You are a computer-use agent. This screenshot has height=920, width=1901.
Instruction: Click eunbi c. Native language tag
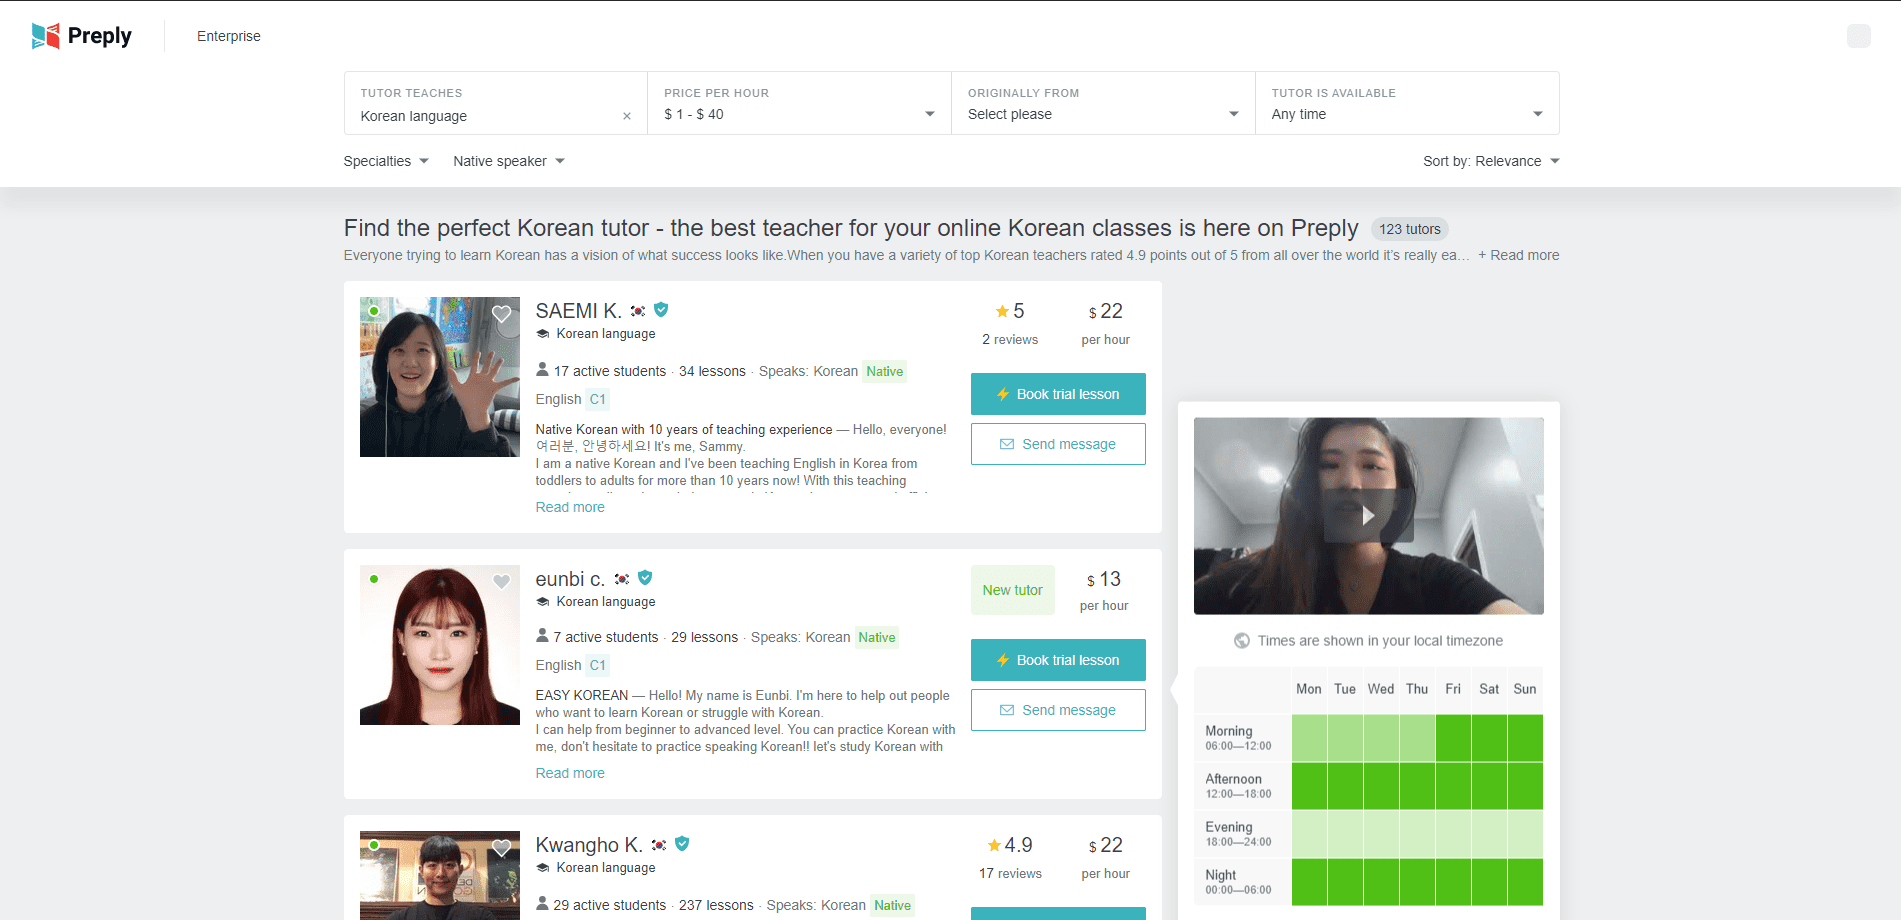(877, 637)
